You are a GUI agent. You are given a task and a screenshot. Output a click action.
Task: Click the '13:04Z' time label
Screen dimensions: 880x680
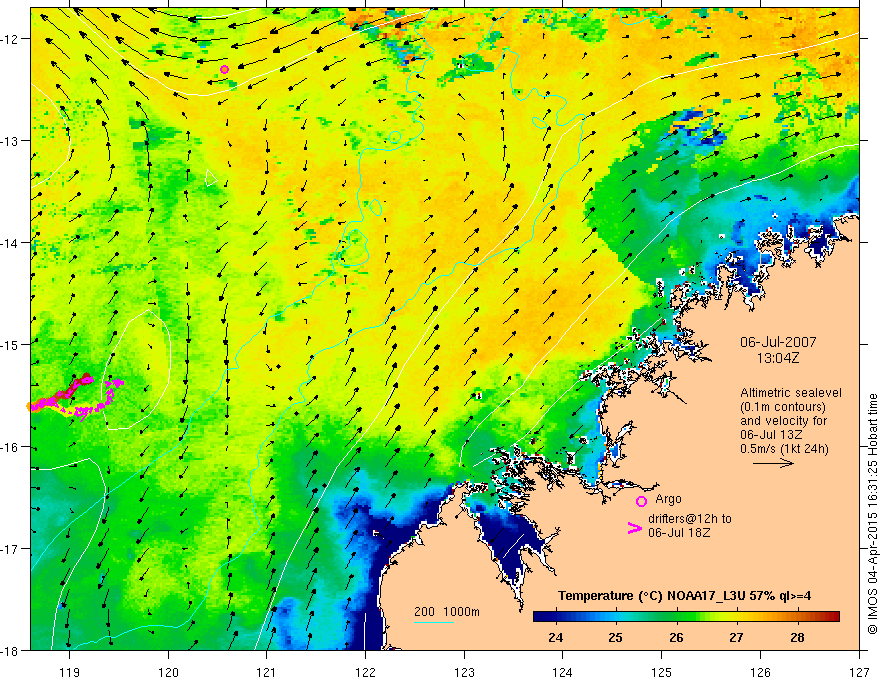coord(778,359)
